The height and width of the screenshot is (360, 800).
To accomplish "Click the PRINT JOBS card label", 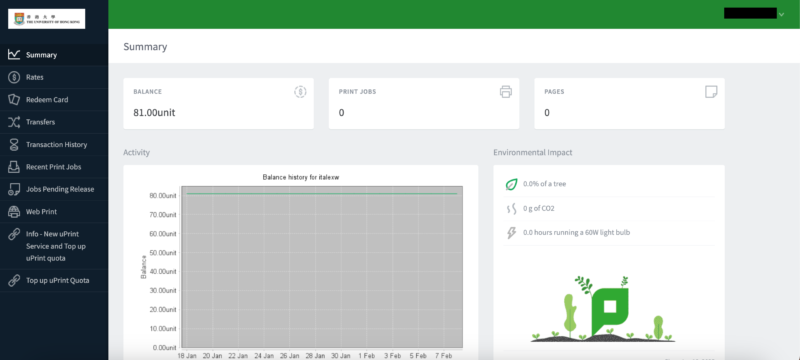I will (357, 92).
